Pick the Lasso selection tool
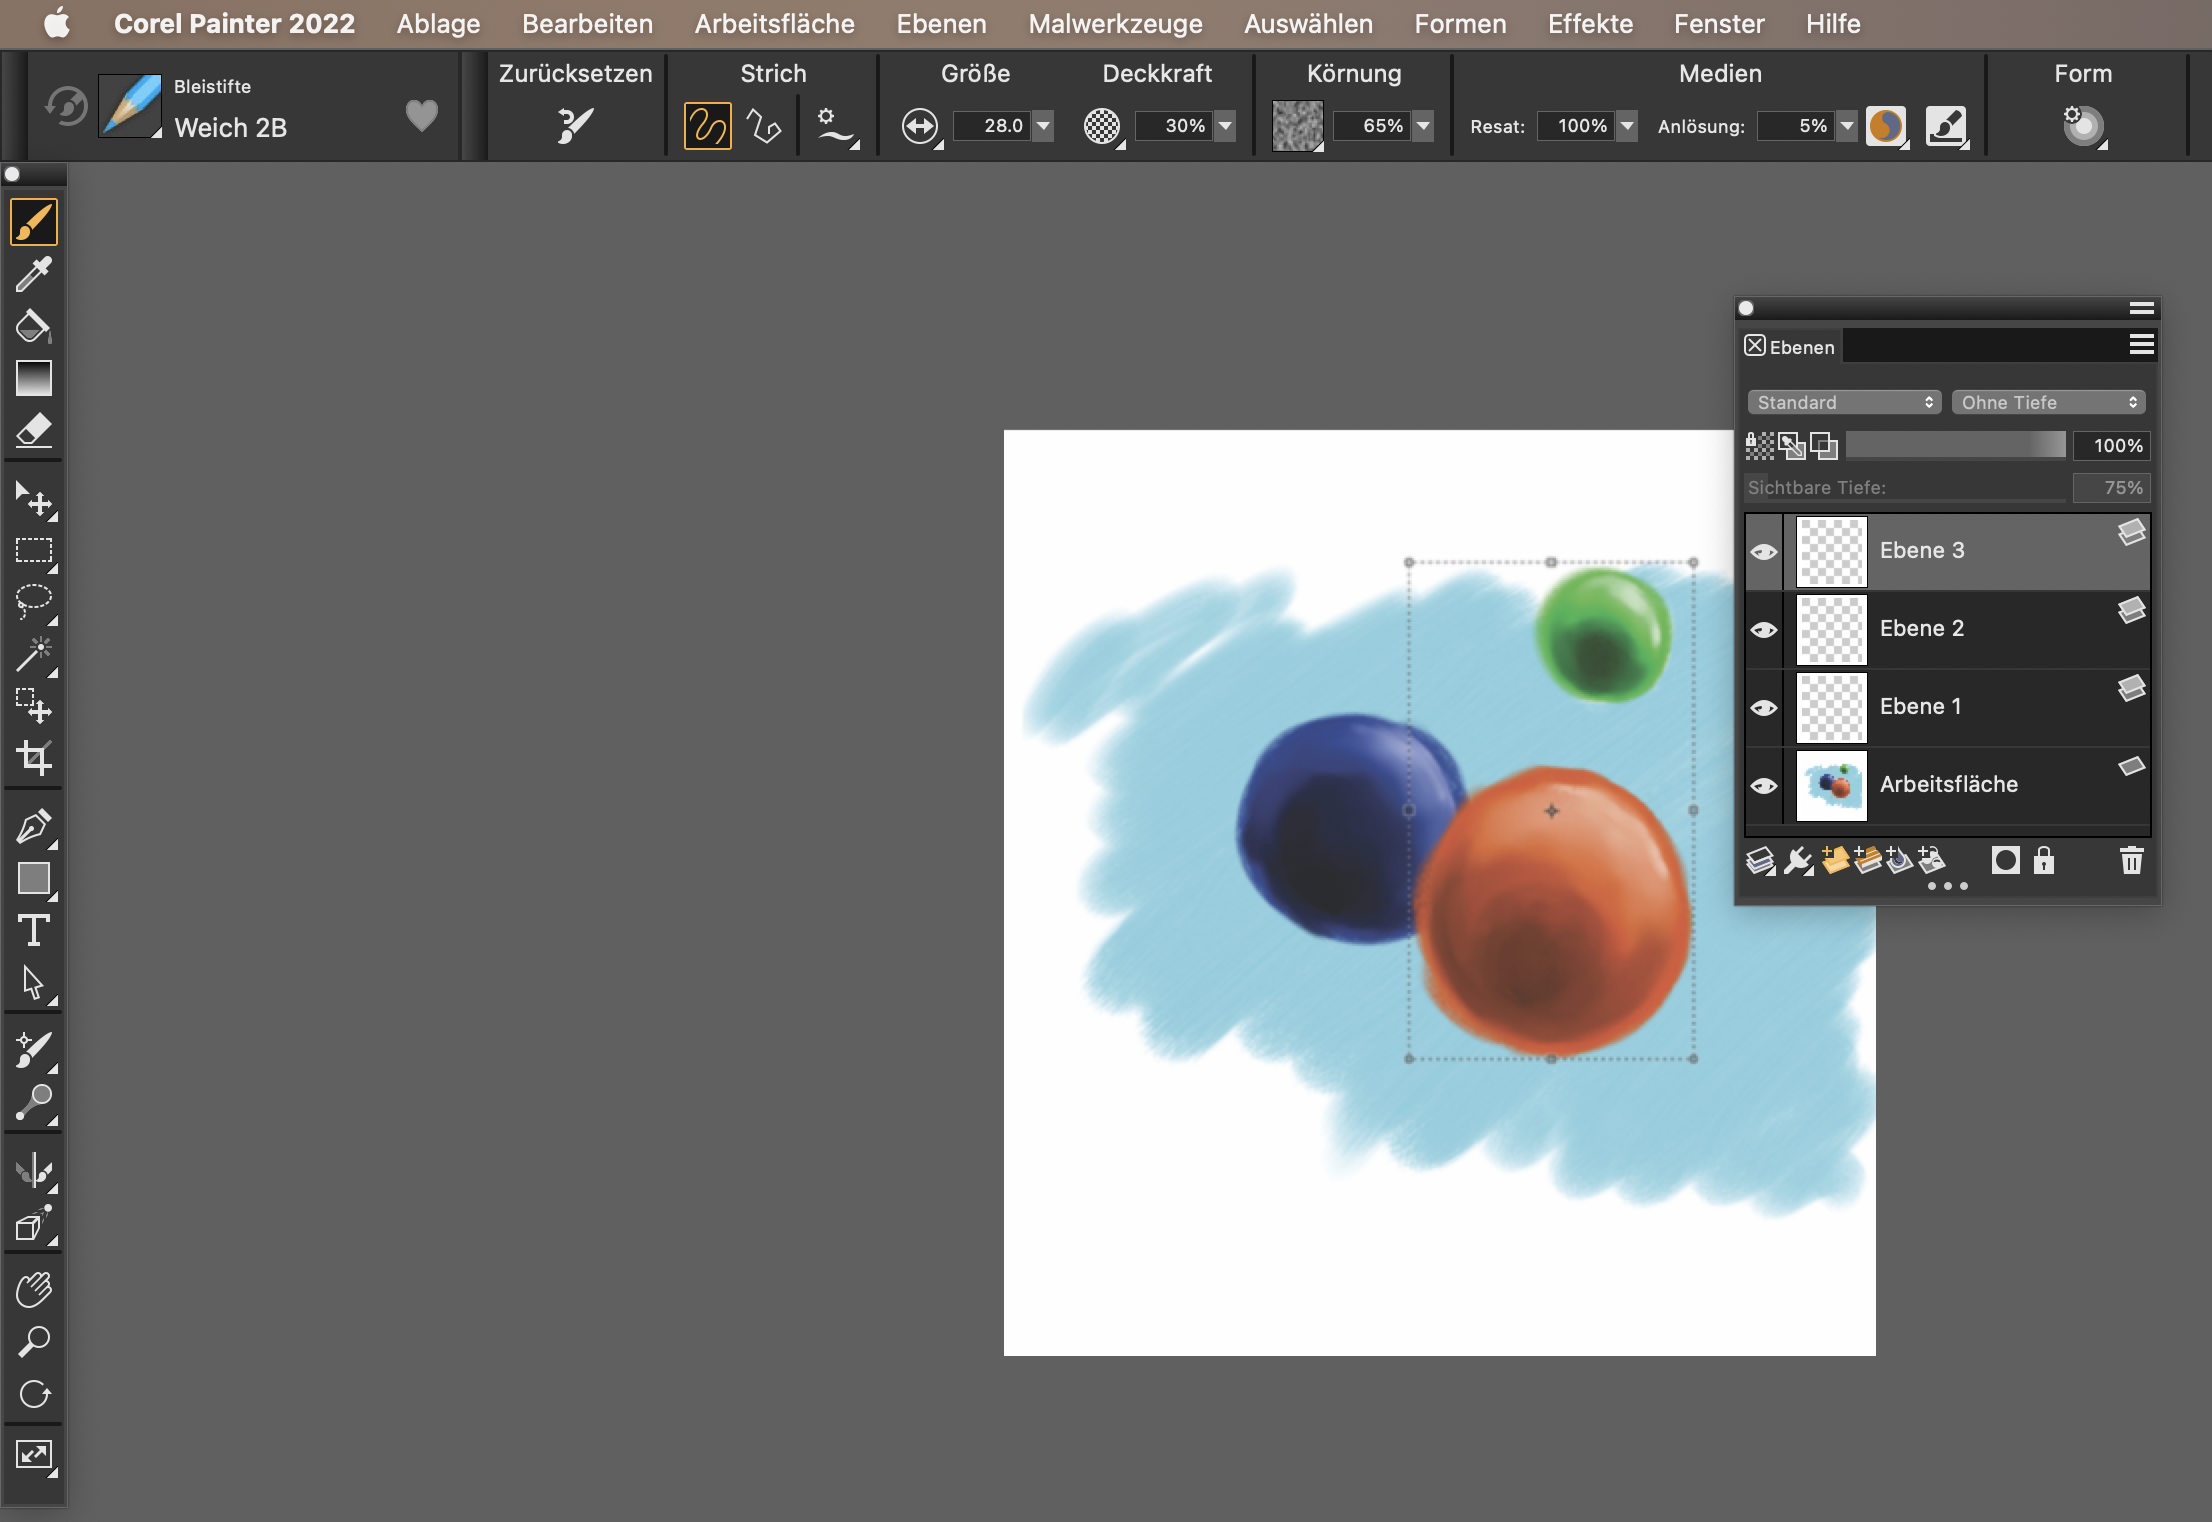Screen dimensions: 2212x1522 tap(33, 601)
